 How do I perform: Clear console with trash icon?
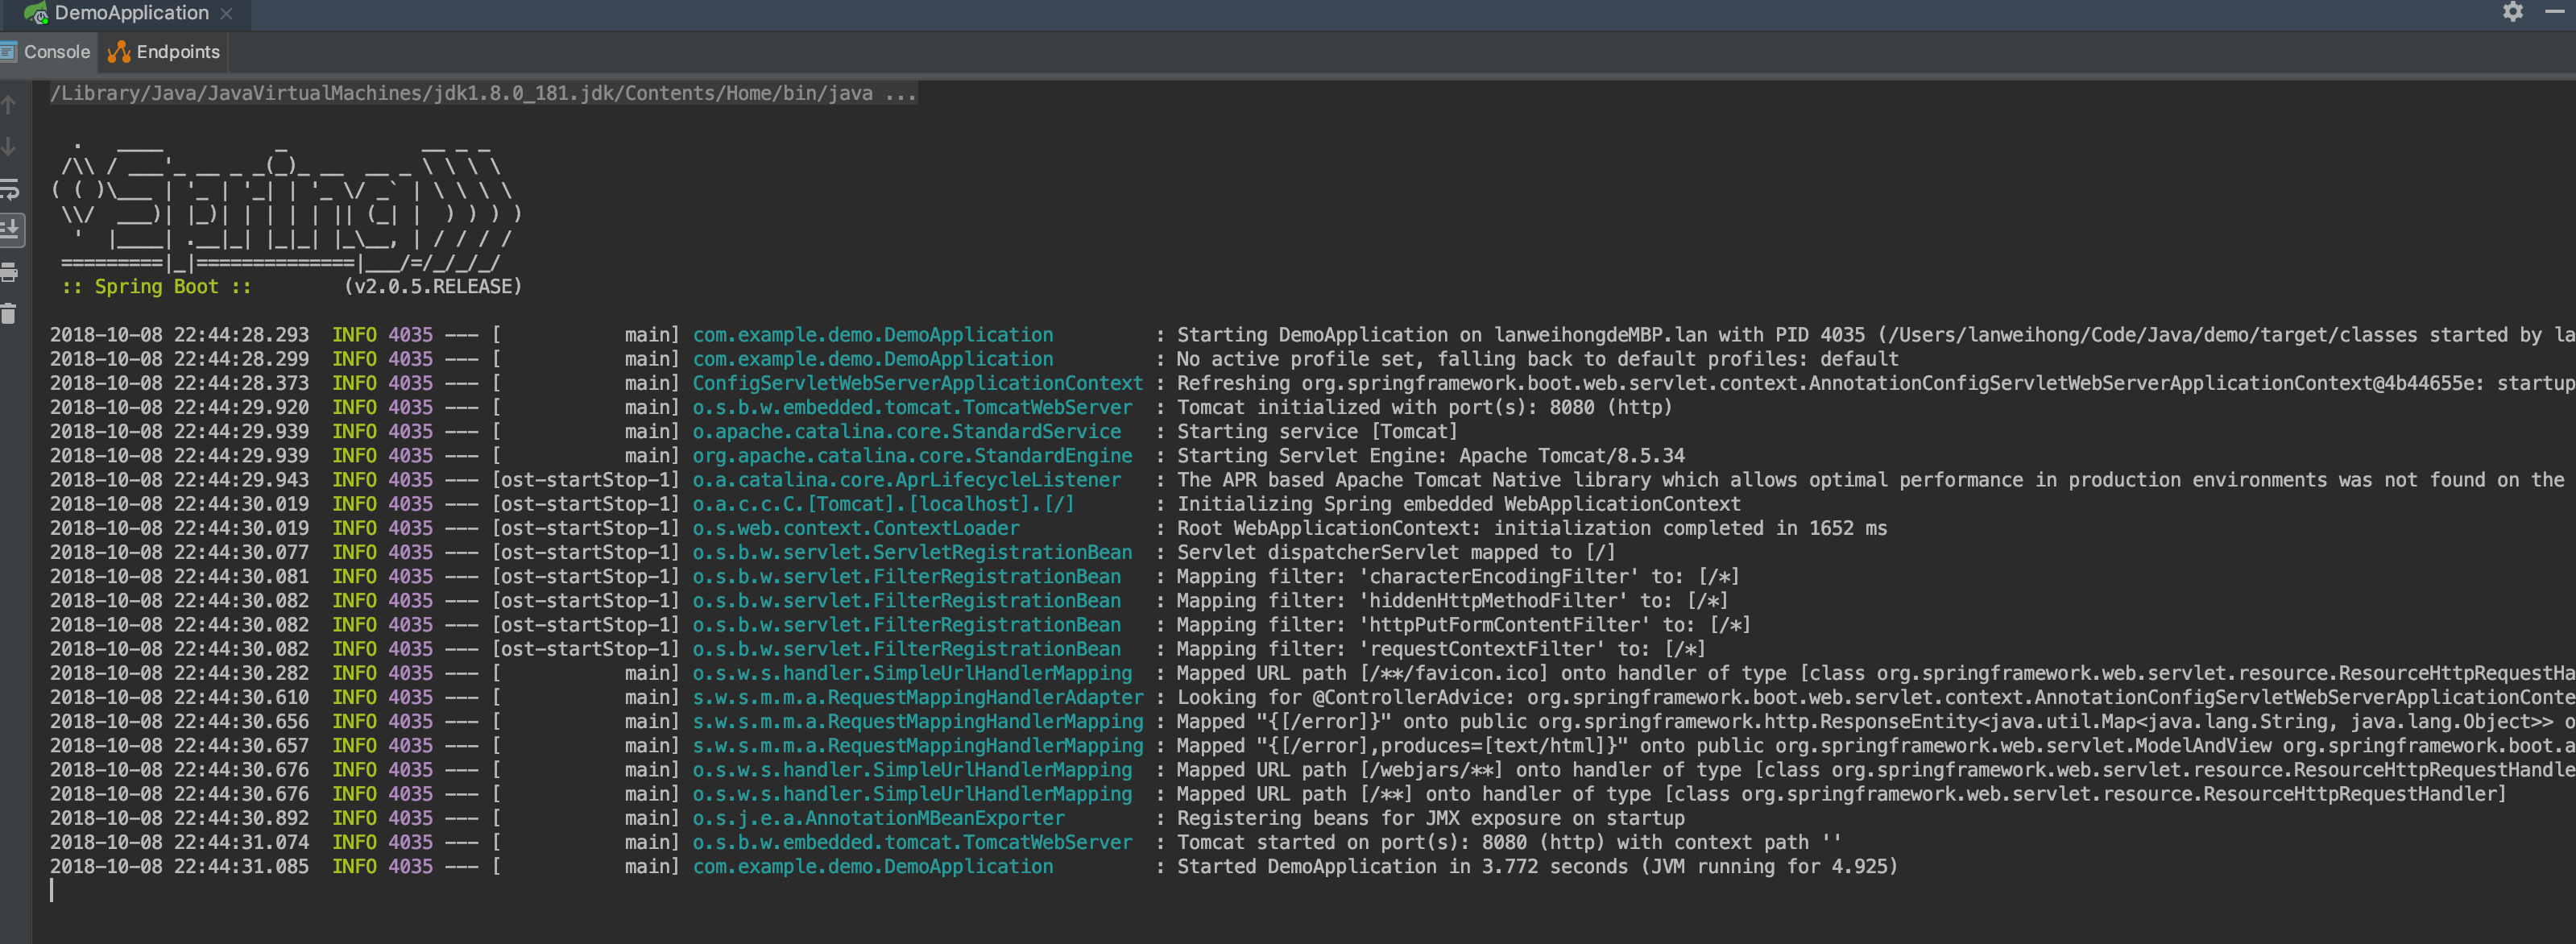click(x=9, y=314)
